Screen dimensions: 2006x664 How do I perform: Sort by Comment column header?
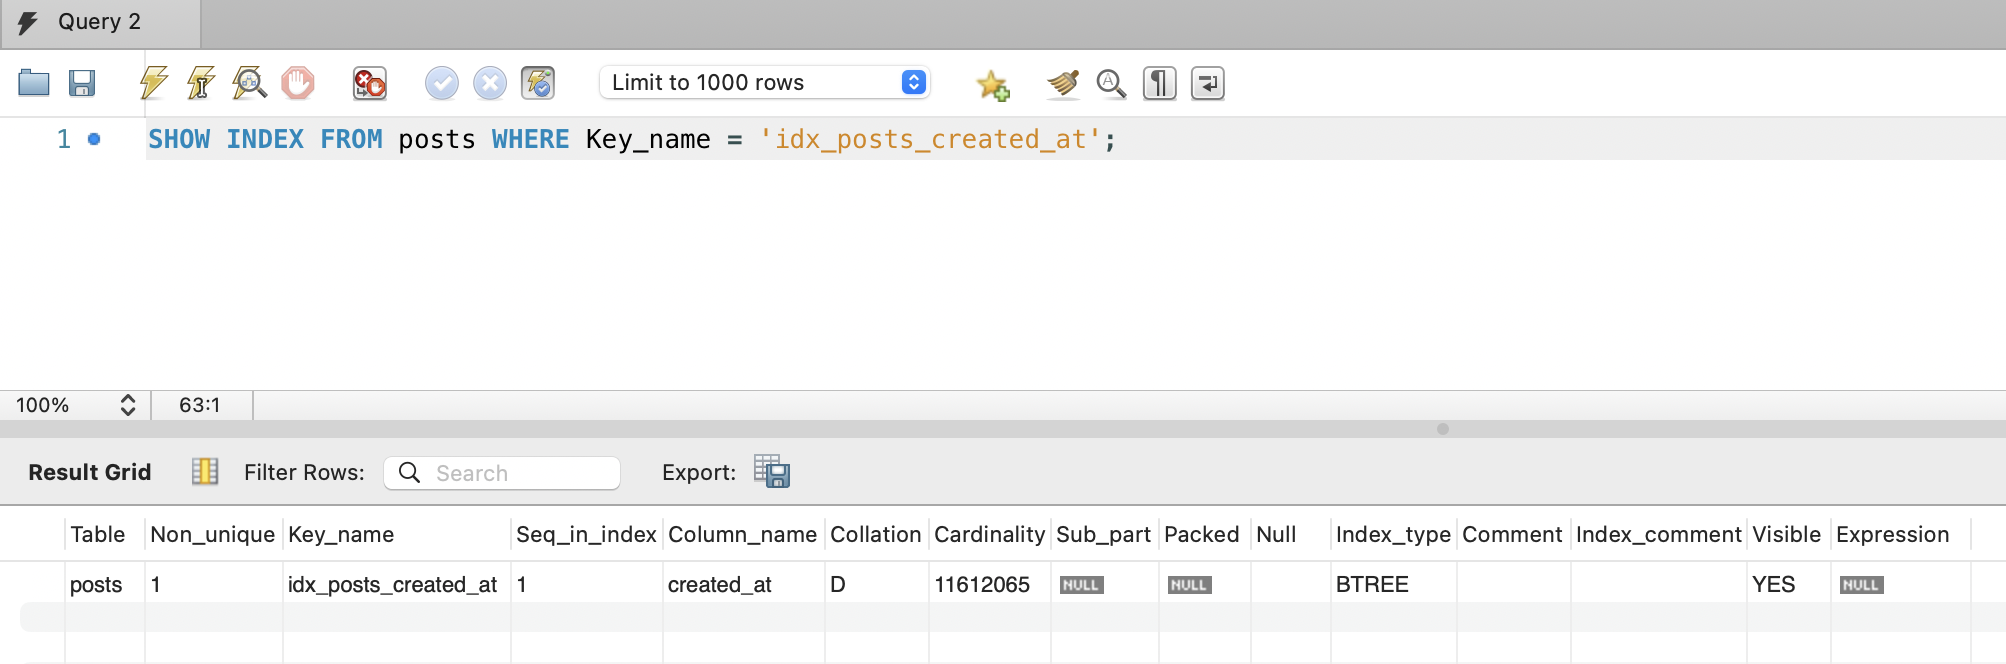(1512, 534)
